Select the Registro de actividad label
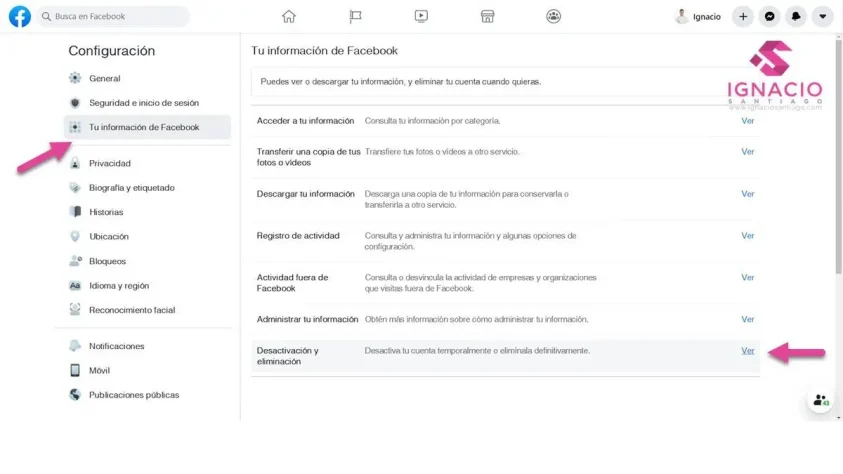843x474 pixels. [298, 235]
